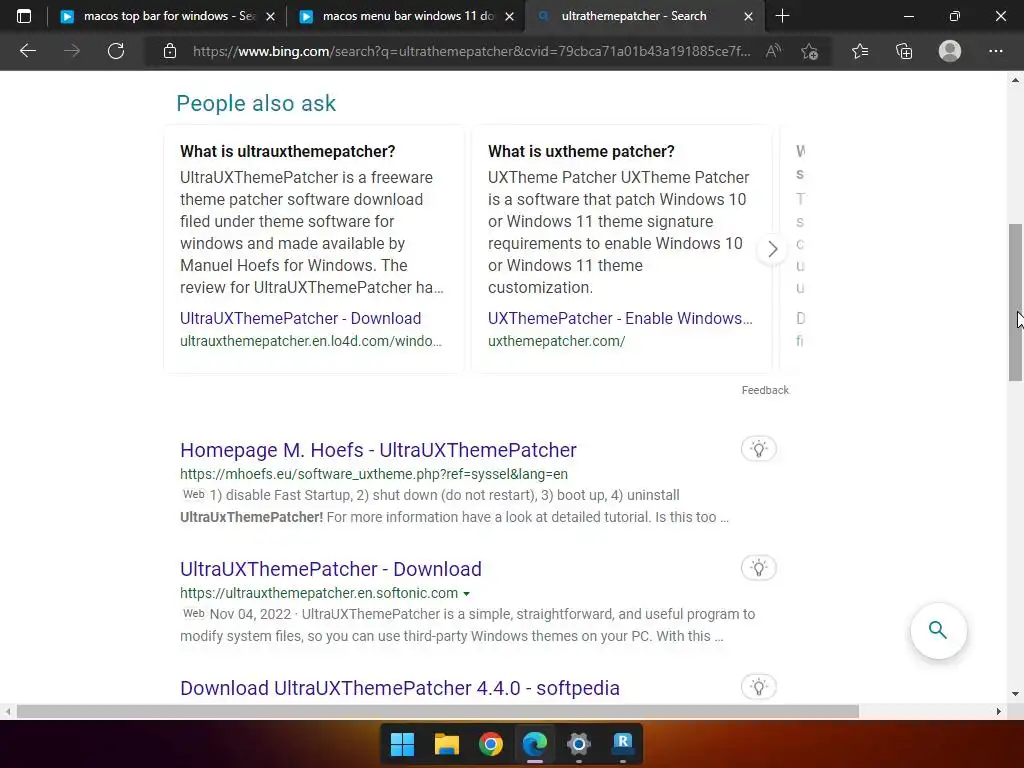Open Settings gear on taskbar
The width and height of the screenshot is (1024, 768).
tap(579, 744)
